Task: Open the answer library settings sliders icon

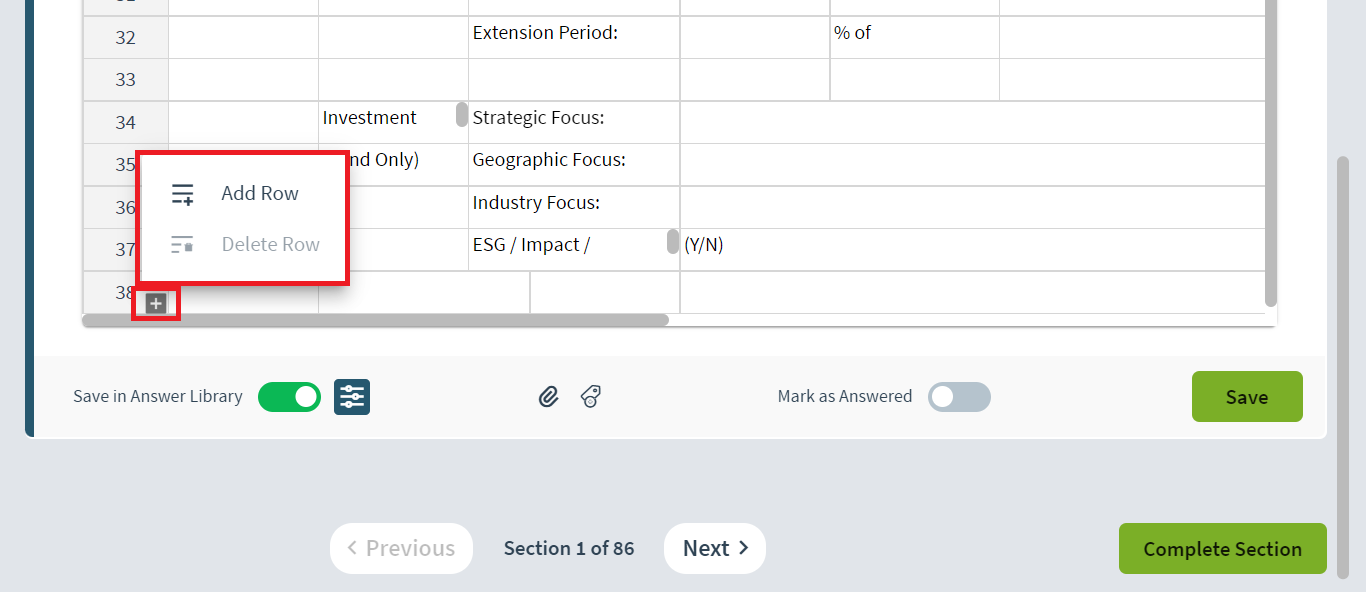Action: click(x=352, y=397)
